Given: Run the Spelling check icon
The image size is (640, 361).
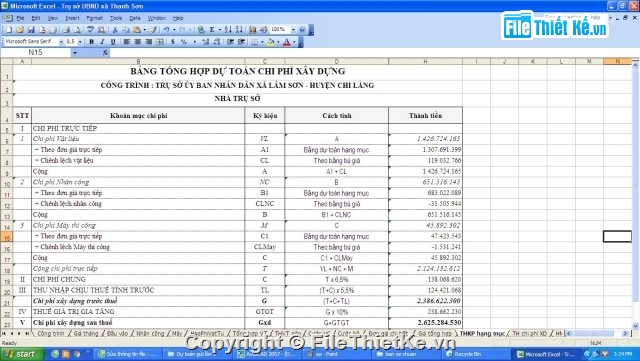Looking at the screenshot, I should (90, 30).
